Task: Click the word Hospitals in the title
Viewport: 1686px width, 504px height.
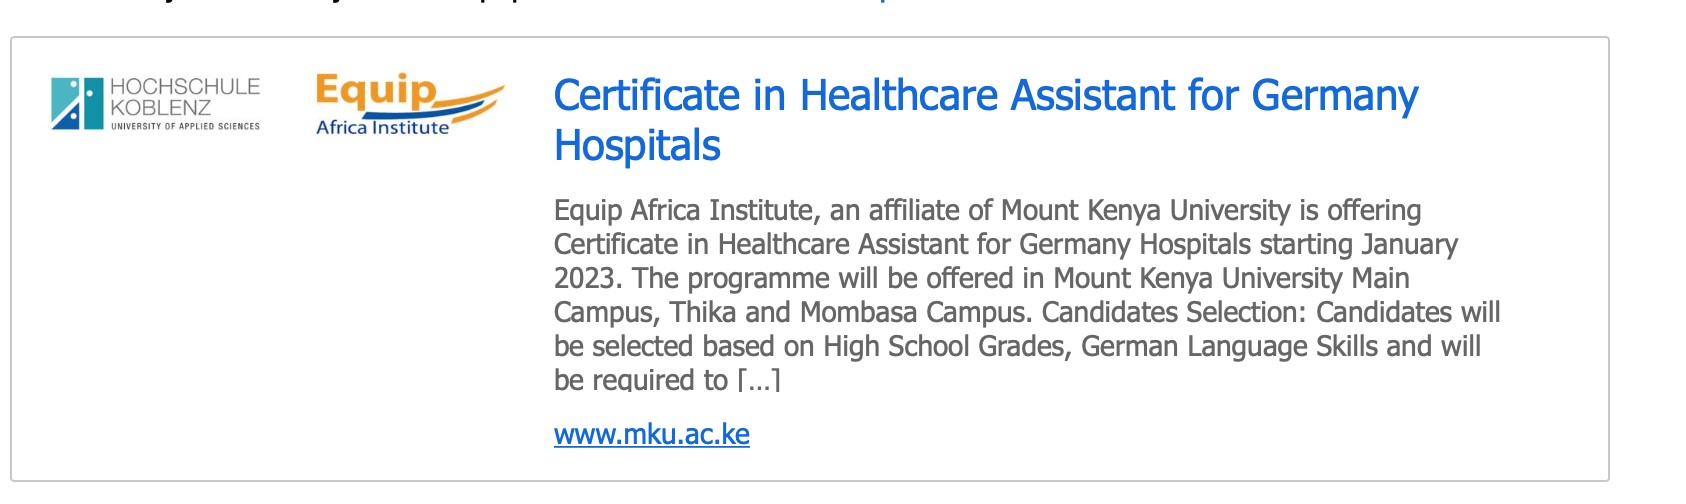Action: tap(637, 145)
